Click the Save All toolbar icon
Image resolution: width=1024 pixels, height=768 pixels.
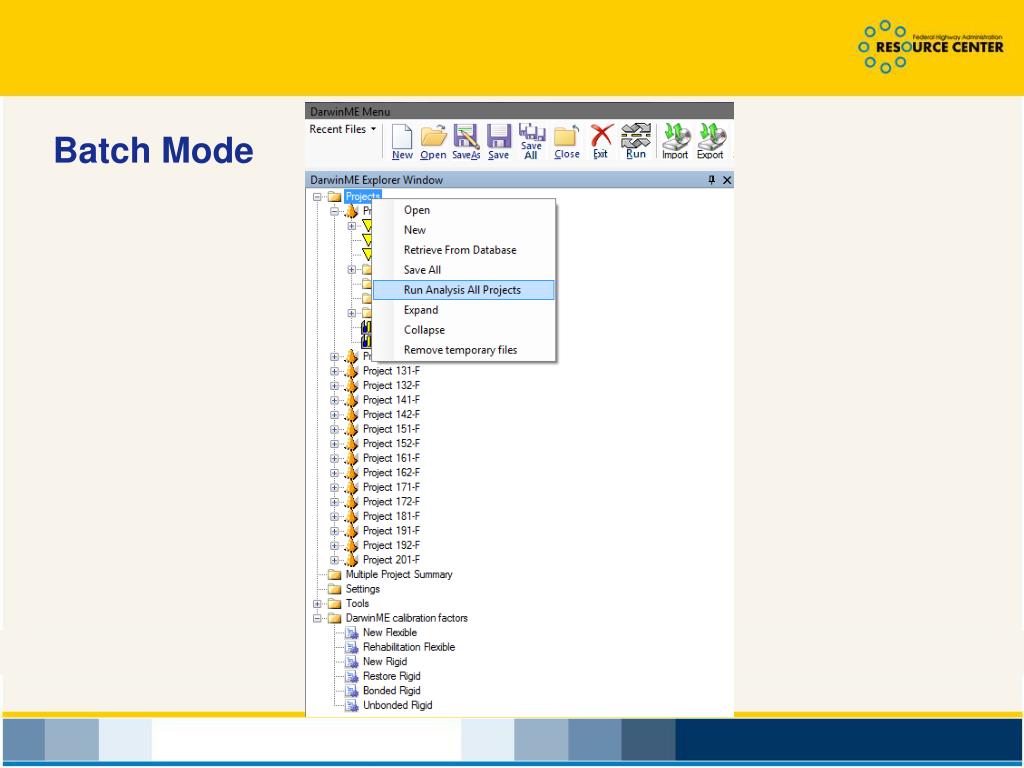pos(530,138)
